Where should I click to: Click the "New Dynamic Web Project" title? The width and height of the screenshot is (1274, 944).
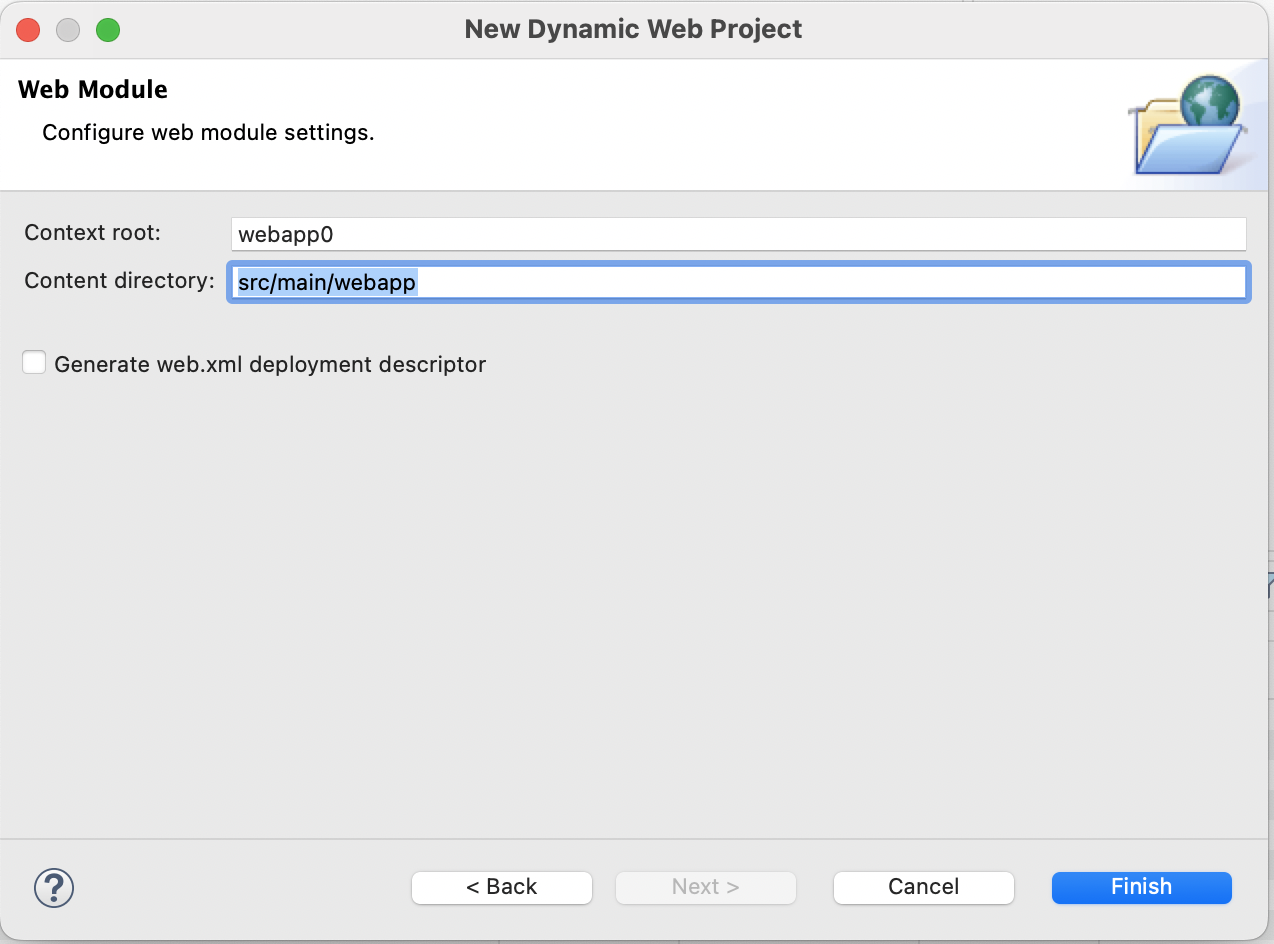pos(634,29)
